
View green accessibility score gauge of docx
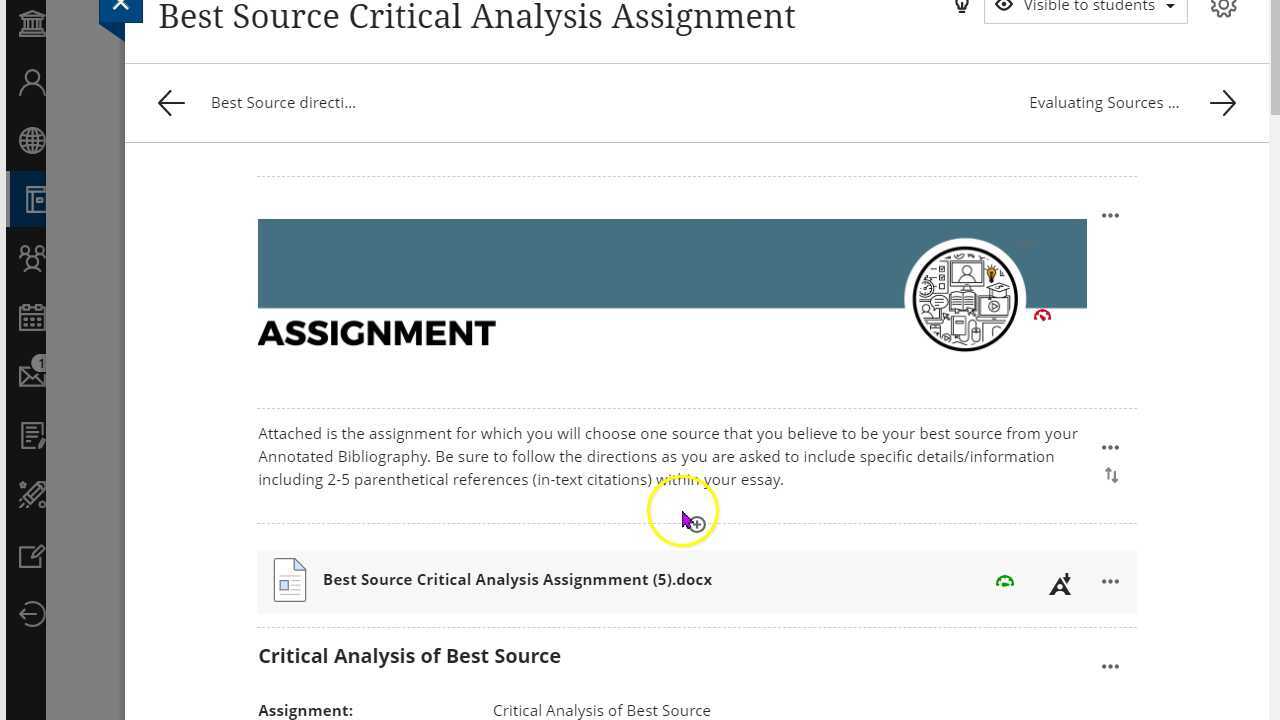pyautogui.click(x=1005, y=581)
